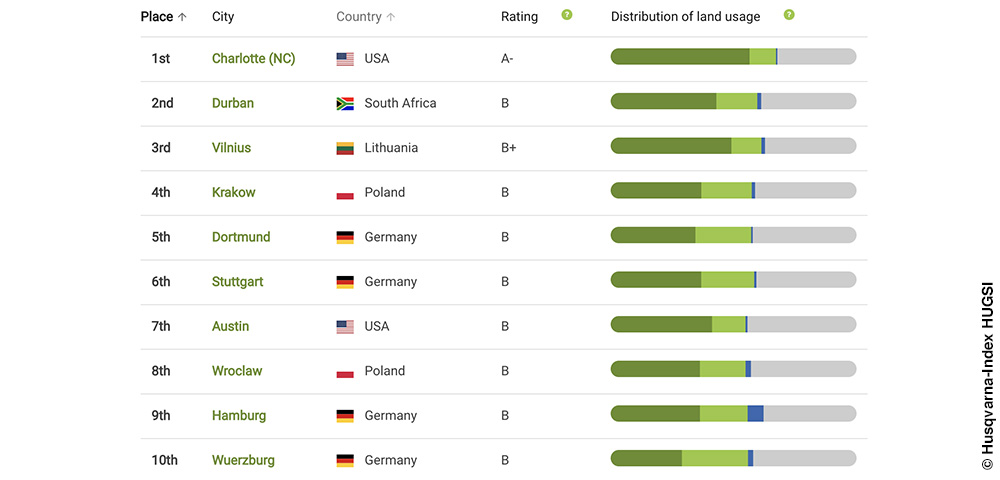The image size is (1000, 480).
Task: Click the Germany flag in Dortmund row
Action: [x=345, y=238]
